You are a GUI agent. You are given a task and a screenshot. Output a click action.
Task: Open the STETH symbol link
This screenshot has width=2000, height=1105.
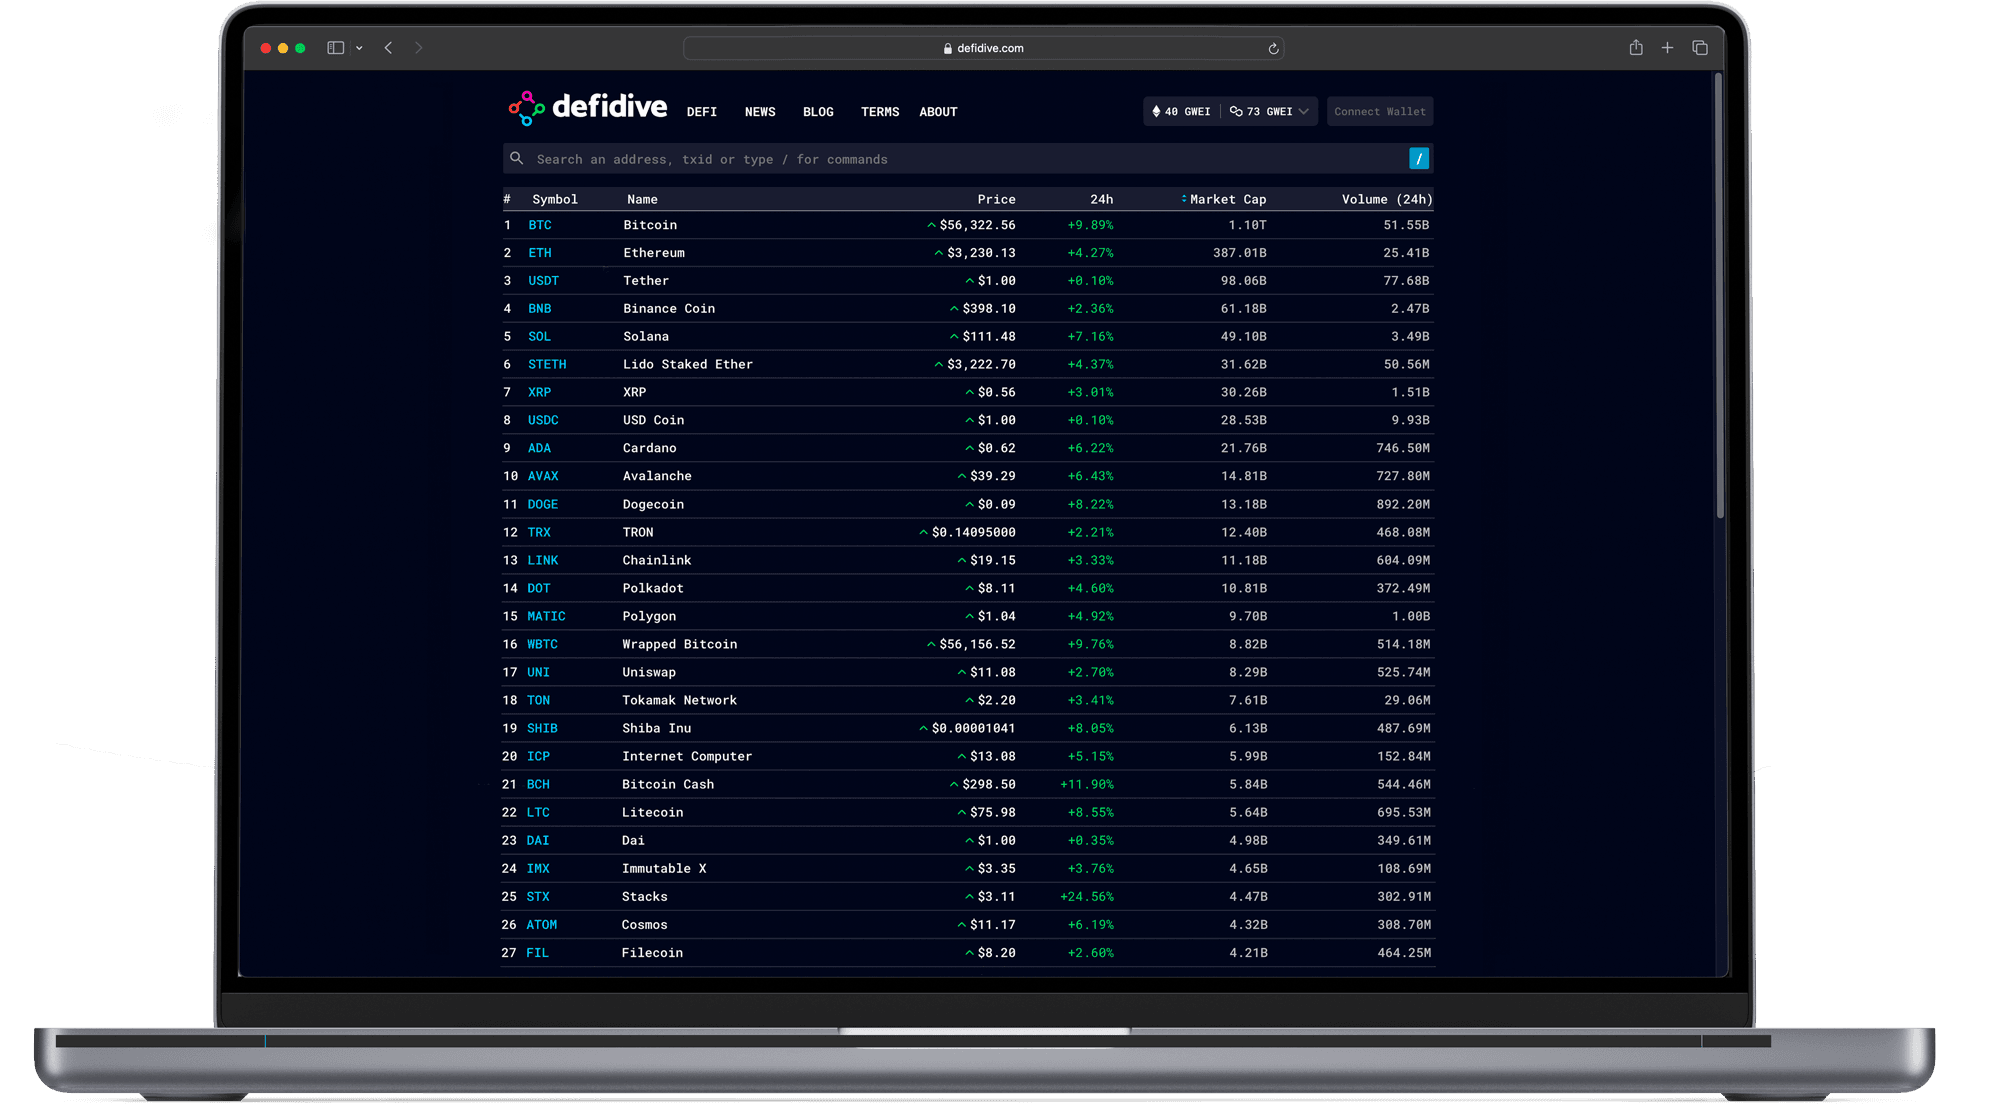[547, 365]
